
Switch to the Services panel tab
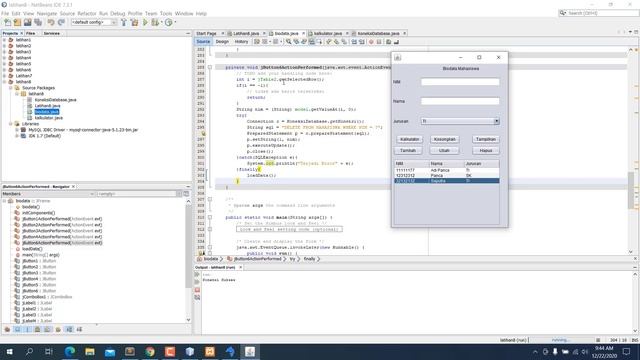click(x=51, y=33)
